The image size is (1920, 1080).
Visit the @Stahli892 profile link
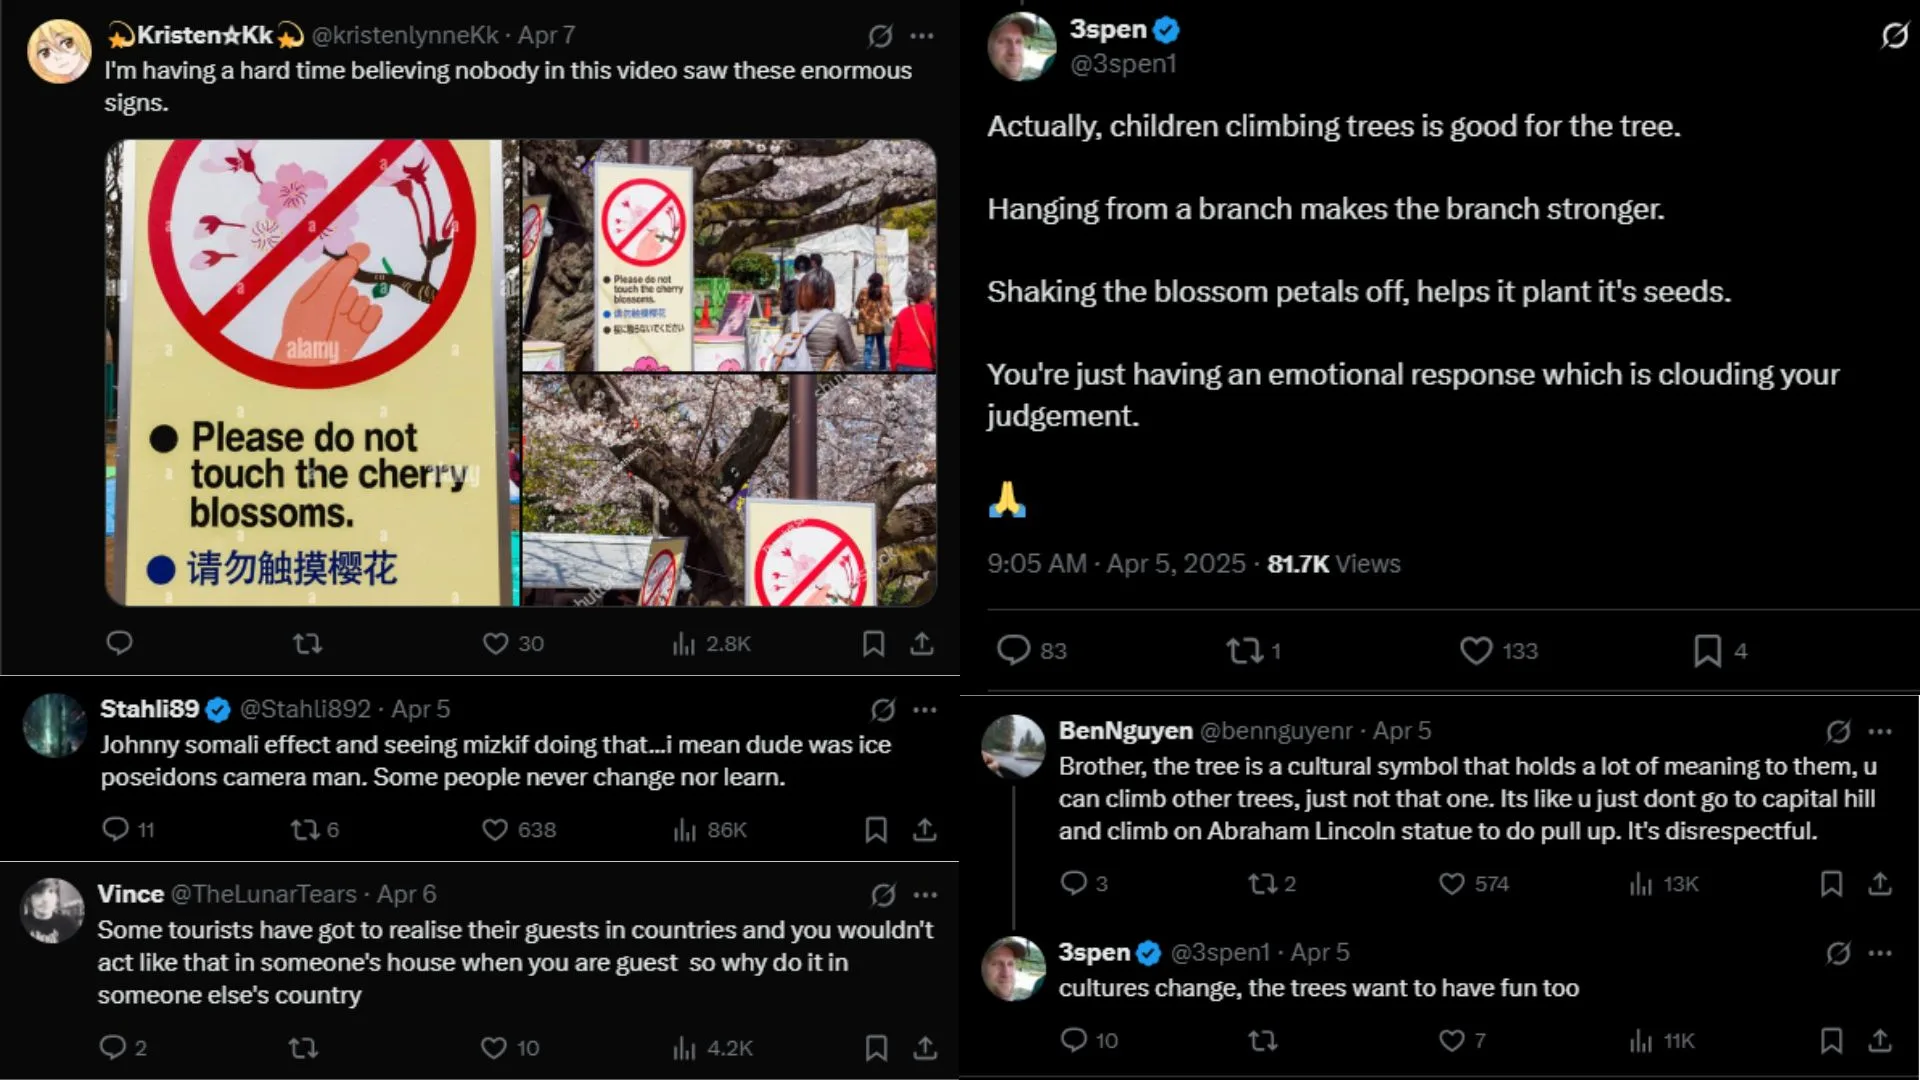(305, 710)
